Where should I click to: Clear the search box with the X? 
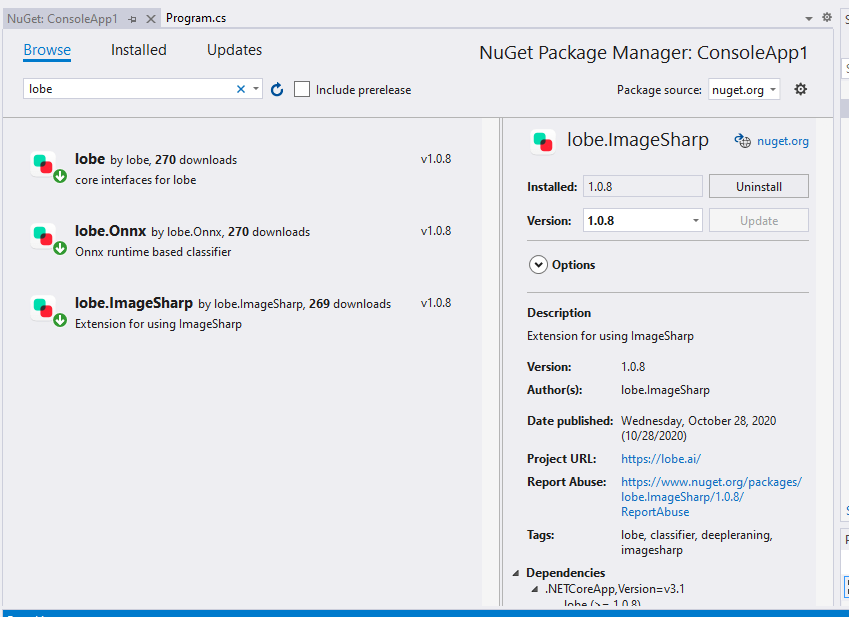click(x=240, y=89)
